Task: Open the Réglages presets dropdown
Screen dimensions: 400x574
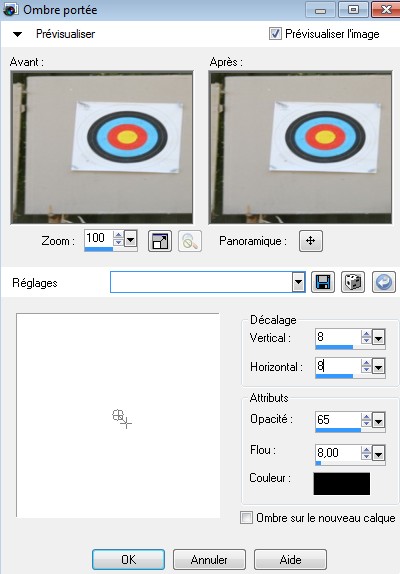Action: tap(299, 282)
